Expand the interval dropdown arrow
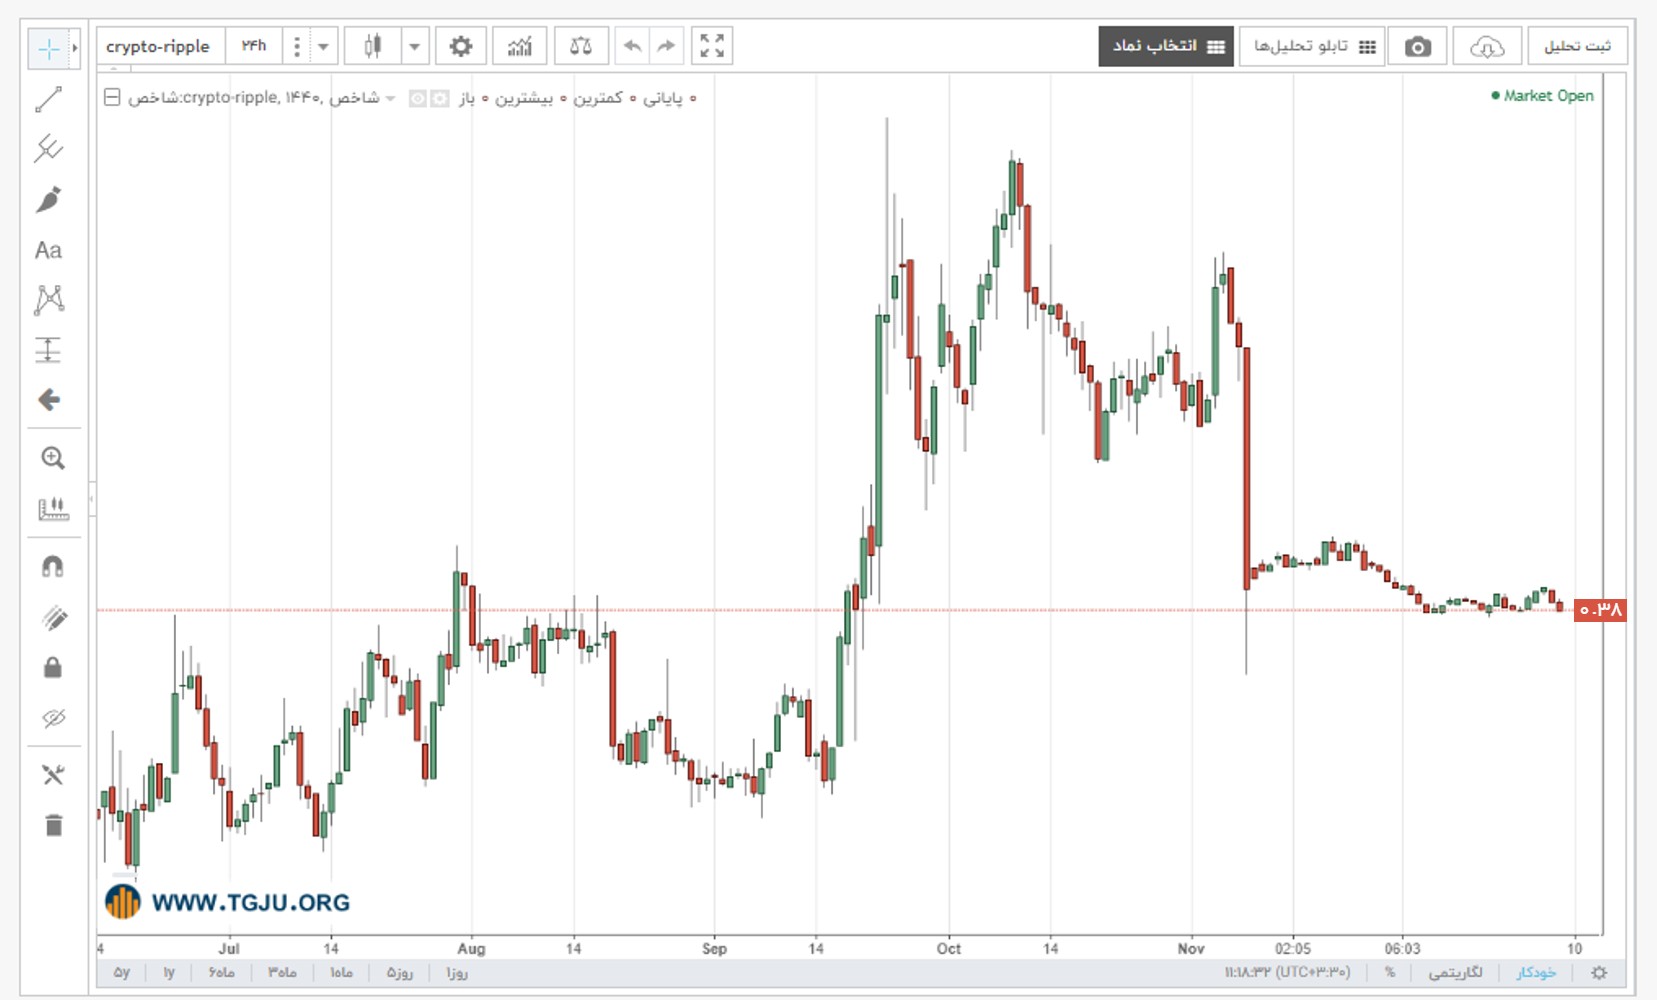The width and height of the screenshot is (1657, 1000). (x=322, y=46)
